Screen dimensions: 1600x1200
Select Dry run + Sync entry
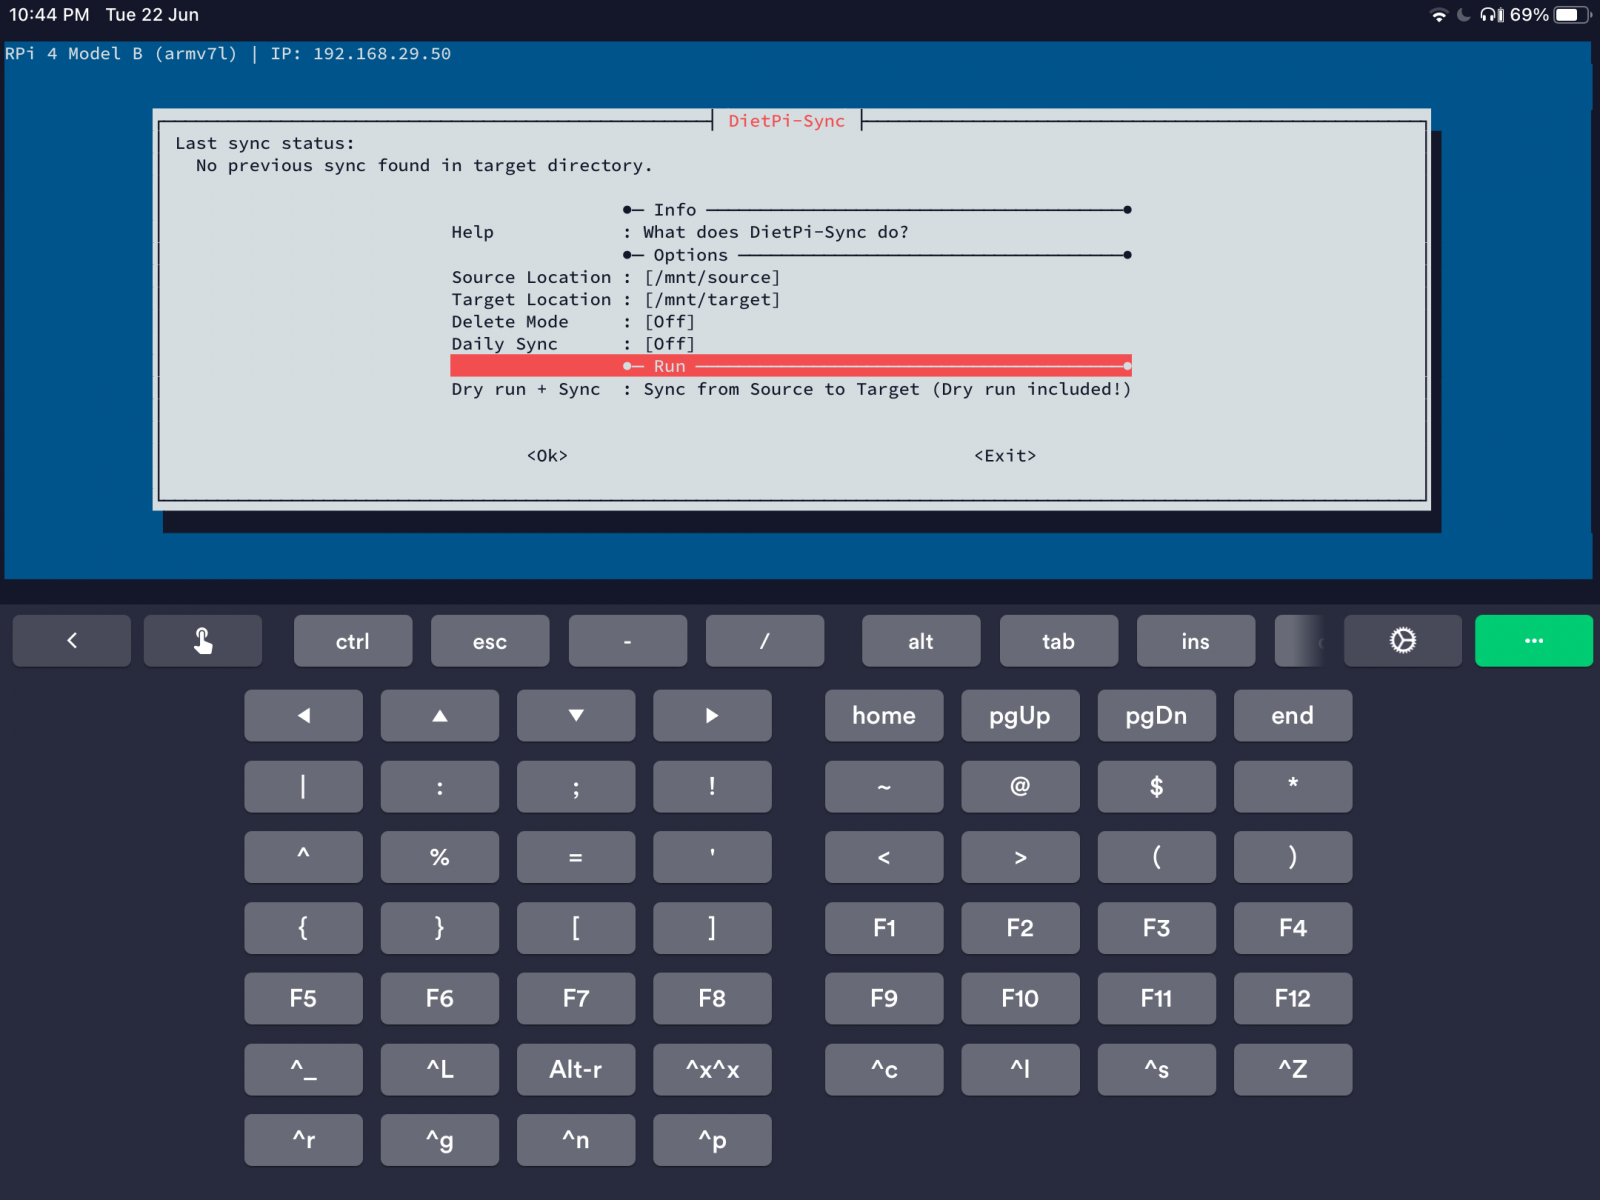click(x=790, y=389)
